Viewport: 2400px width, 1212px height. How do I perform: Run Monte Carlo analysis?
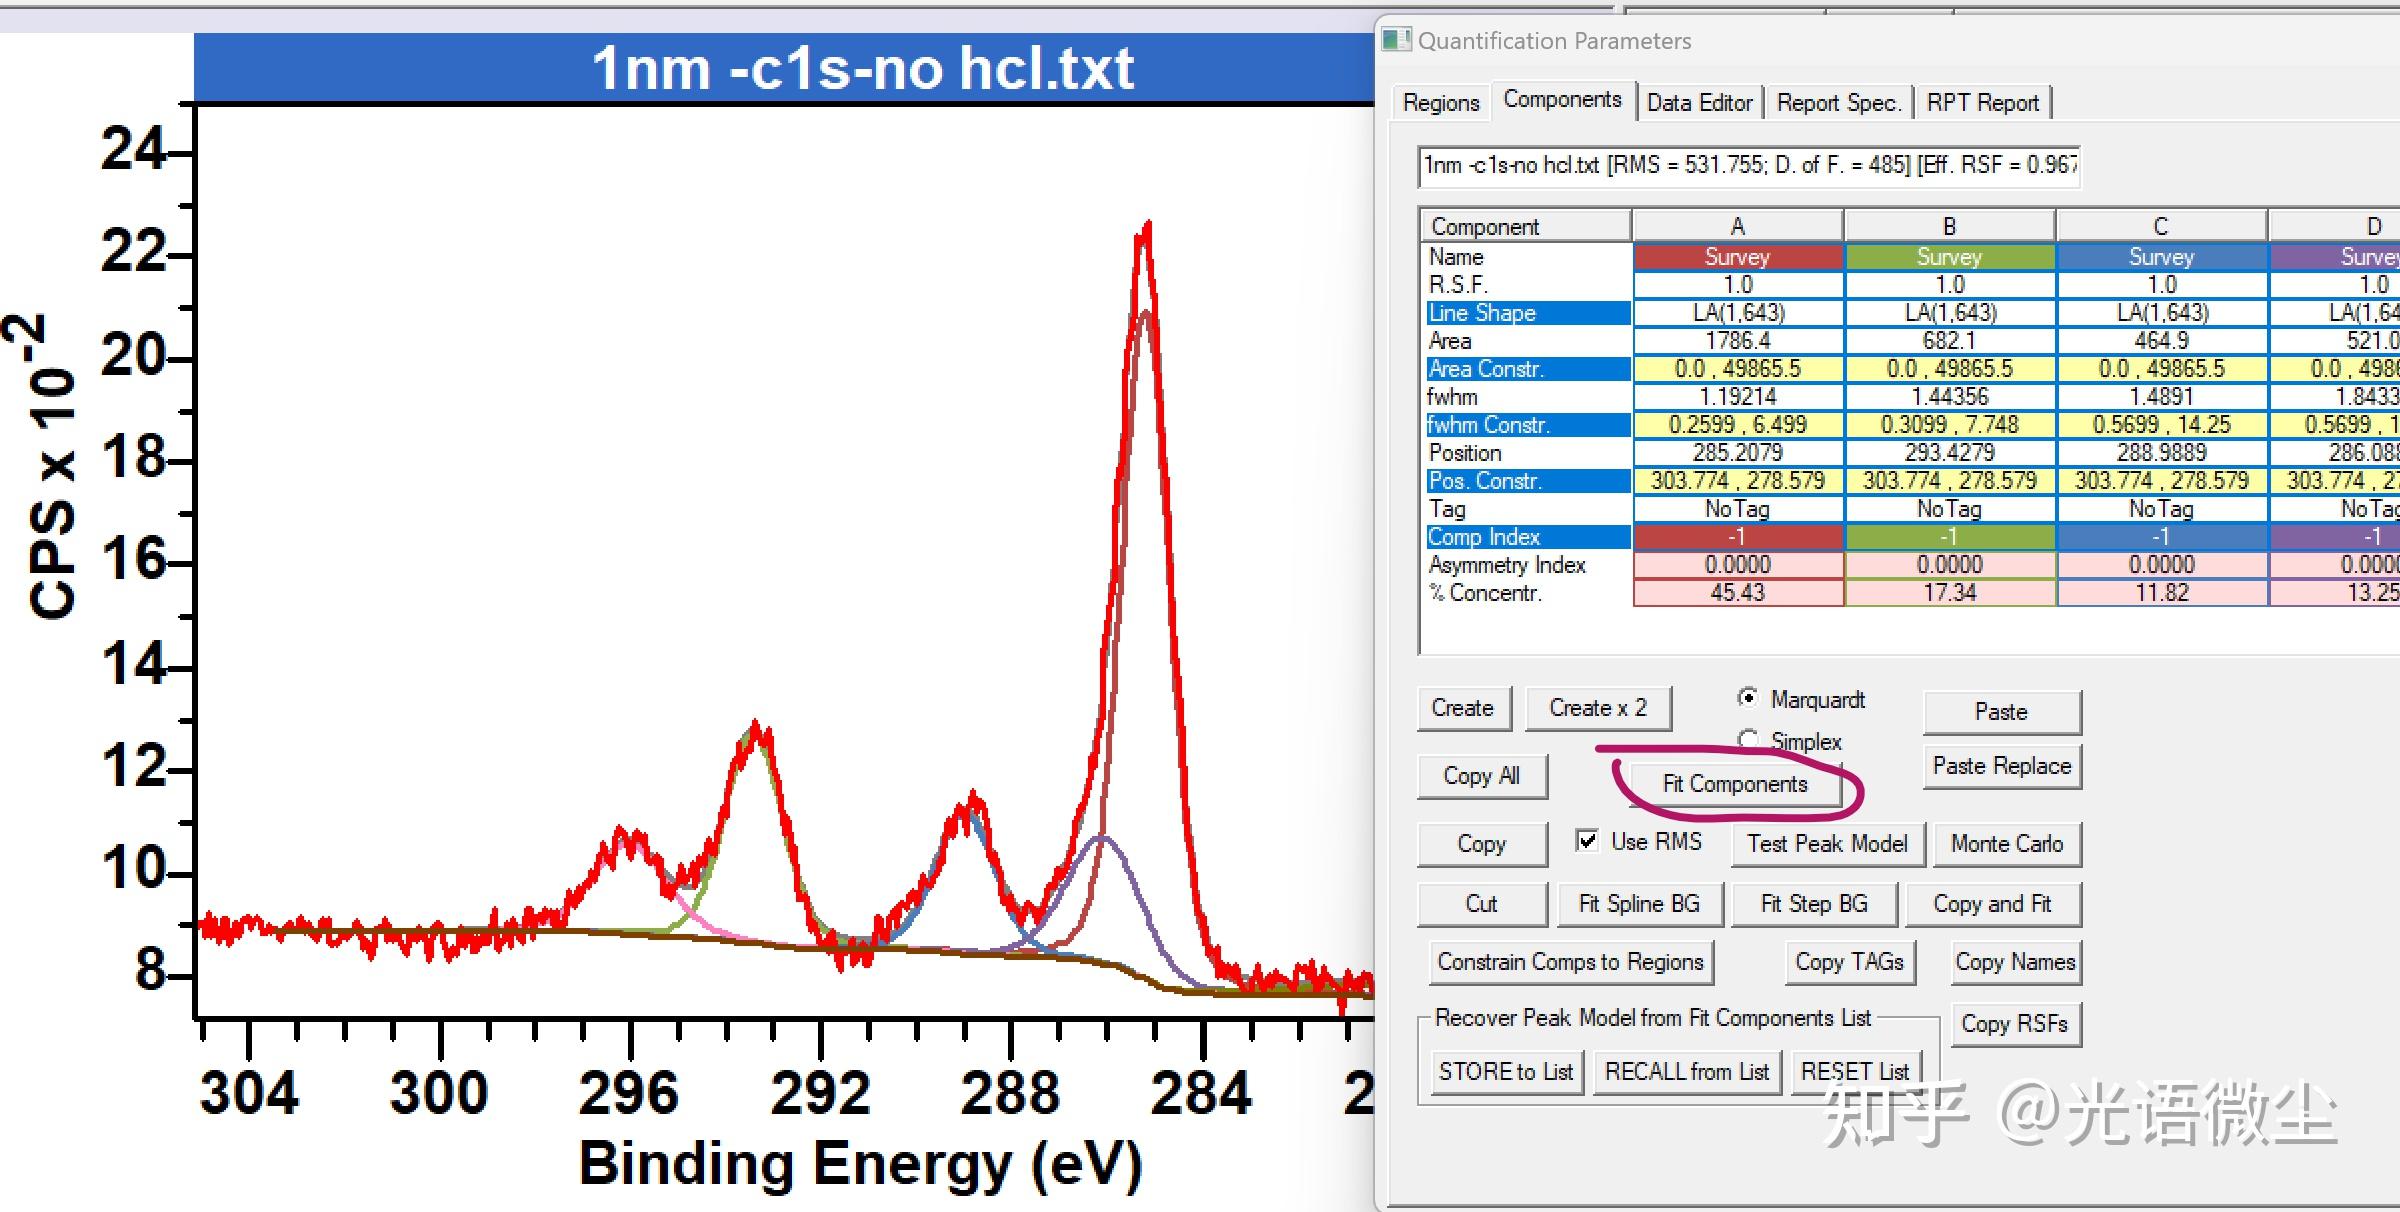[x=2006, y=844]
